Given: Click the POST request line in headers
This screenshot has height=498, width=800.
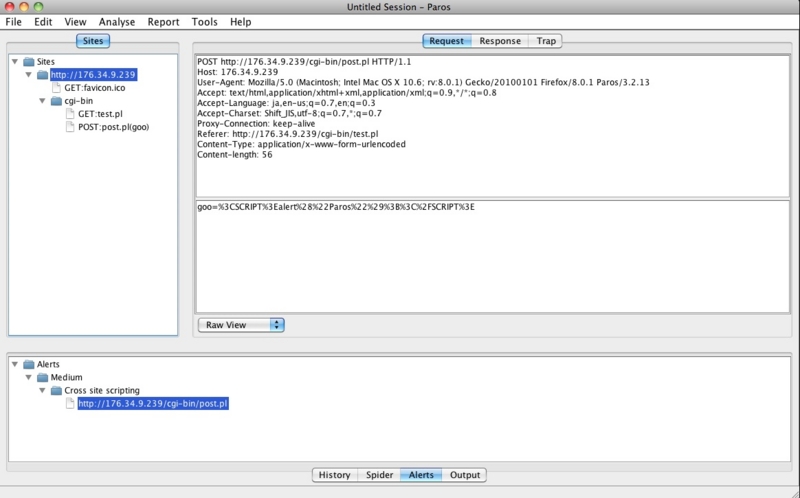Looking at the screenshot, I should tap(304, 62).
